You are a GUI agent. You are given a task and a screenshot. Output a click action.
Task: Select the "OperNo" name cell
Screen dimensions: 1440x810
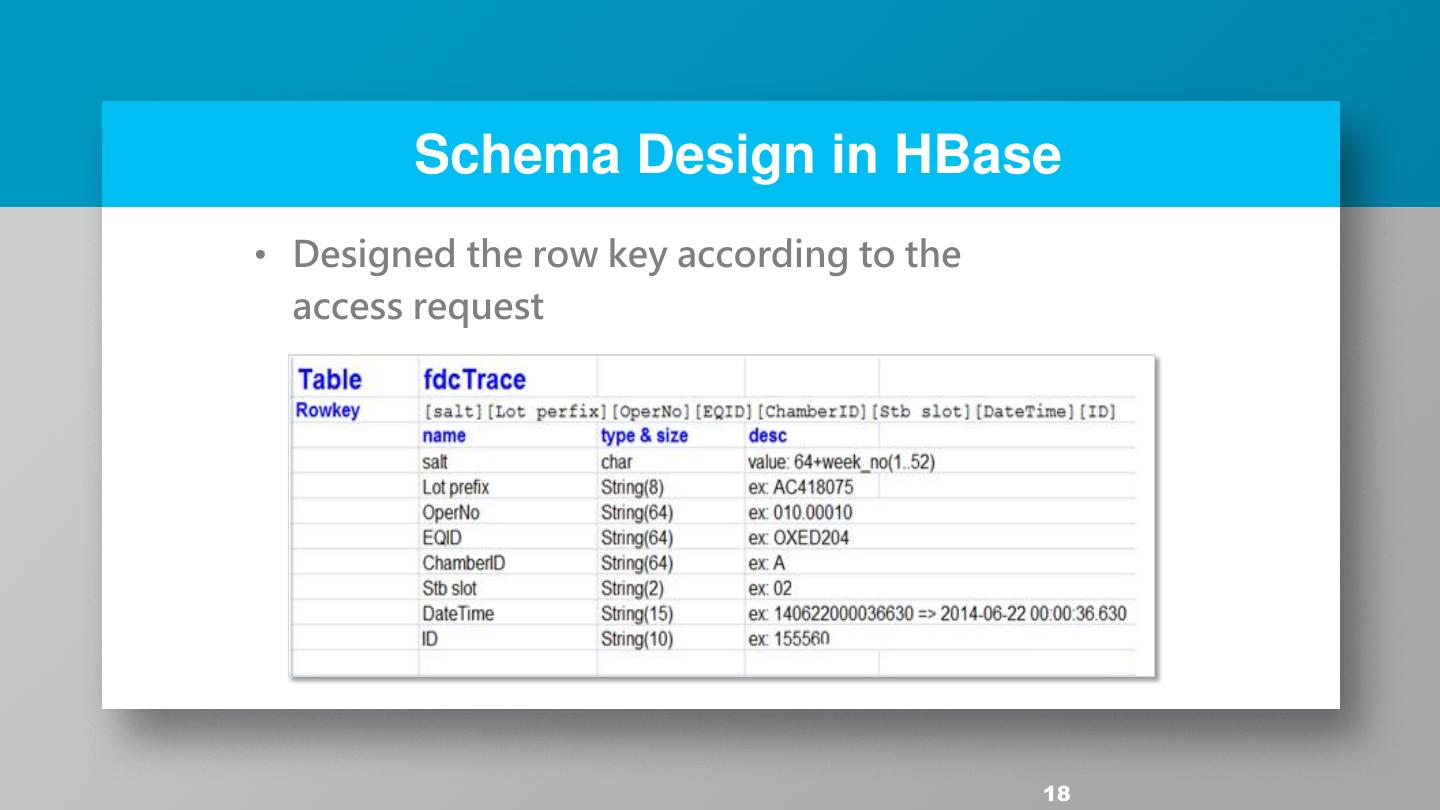451,512
